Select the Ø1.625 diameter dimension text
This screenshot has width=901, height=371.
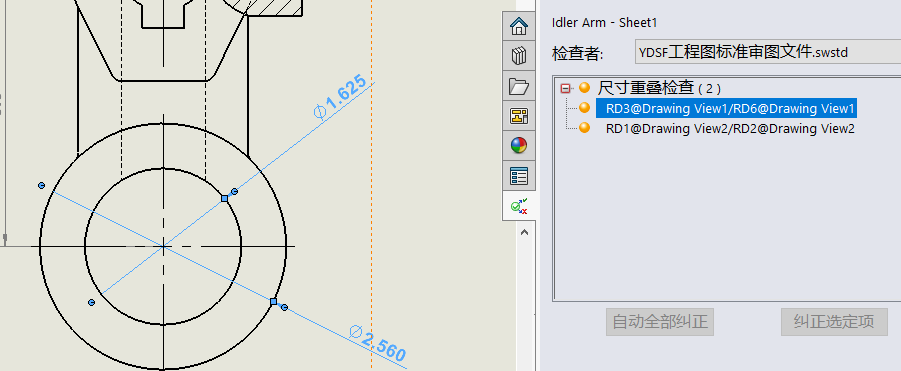point(340,97)
